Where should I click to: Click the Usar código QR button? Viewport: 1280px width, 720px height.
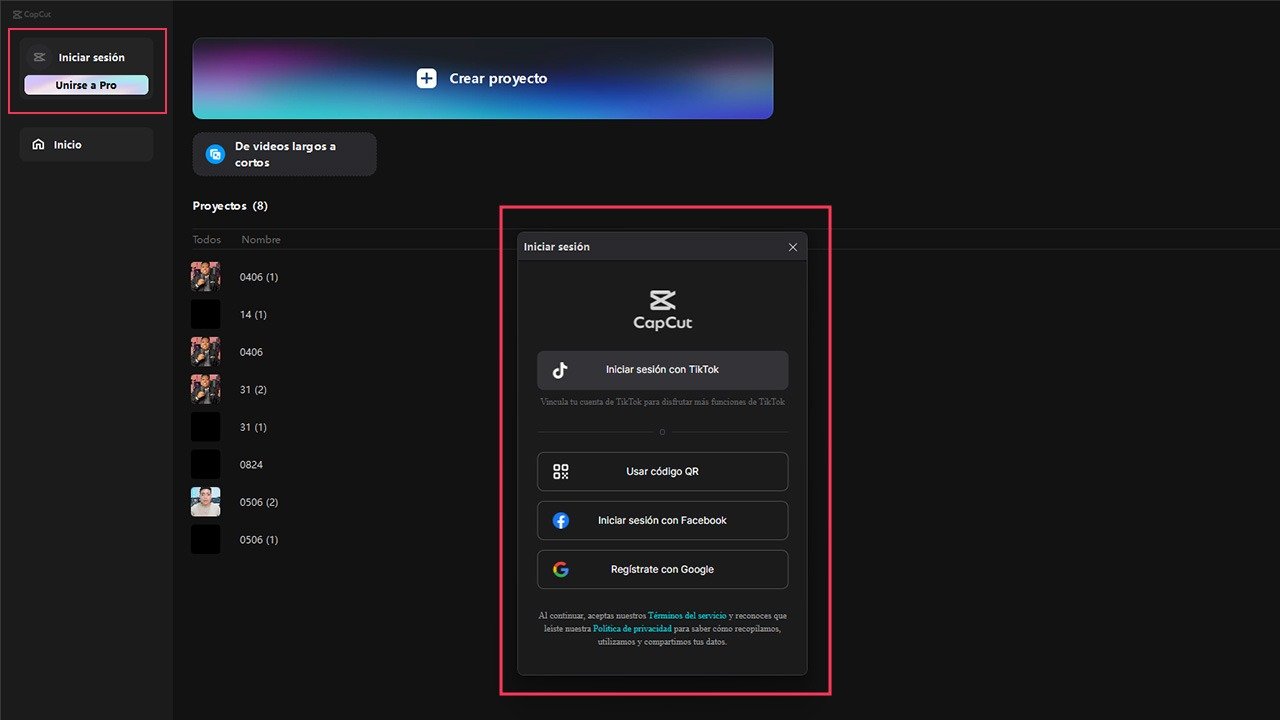tap(662, 471)
